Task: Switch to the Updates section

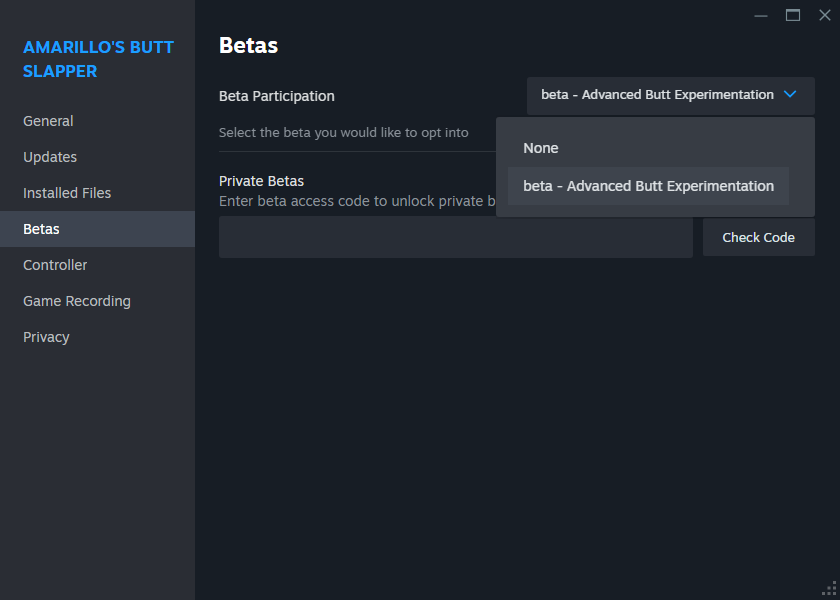Action: (49, 156)
